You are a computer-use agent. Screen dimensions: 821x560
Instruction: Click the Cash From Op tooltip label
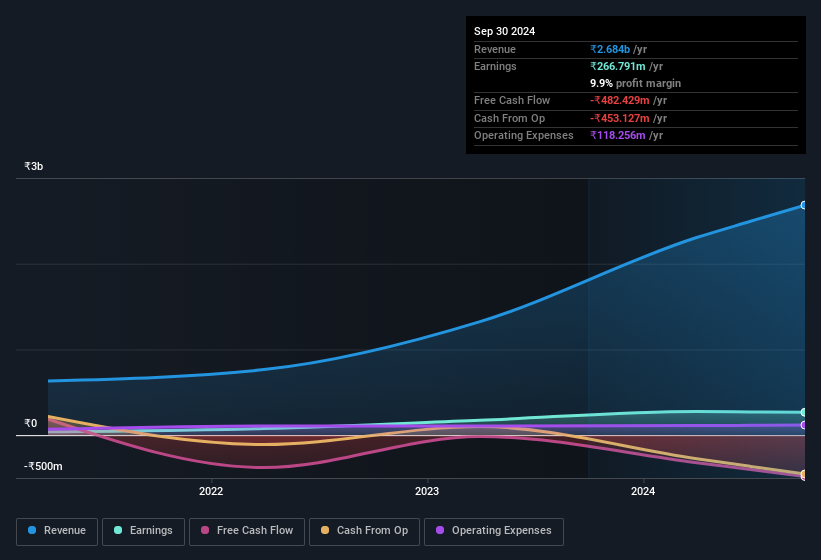(509, 118)
